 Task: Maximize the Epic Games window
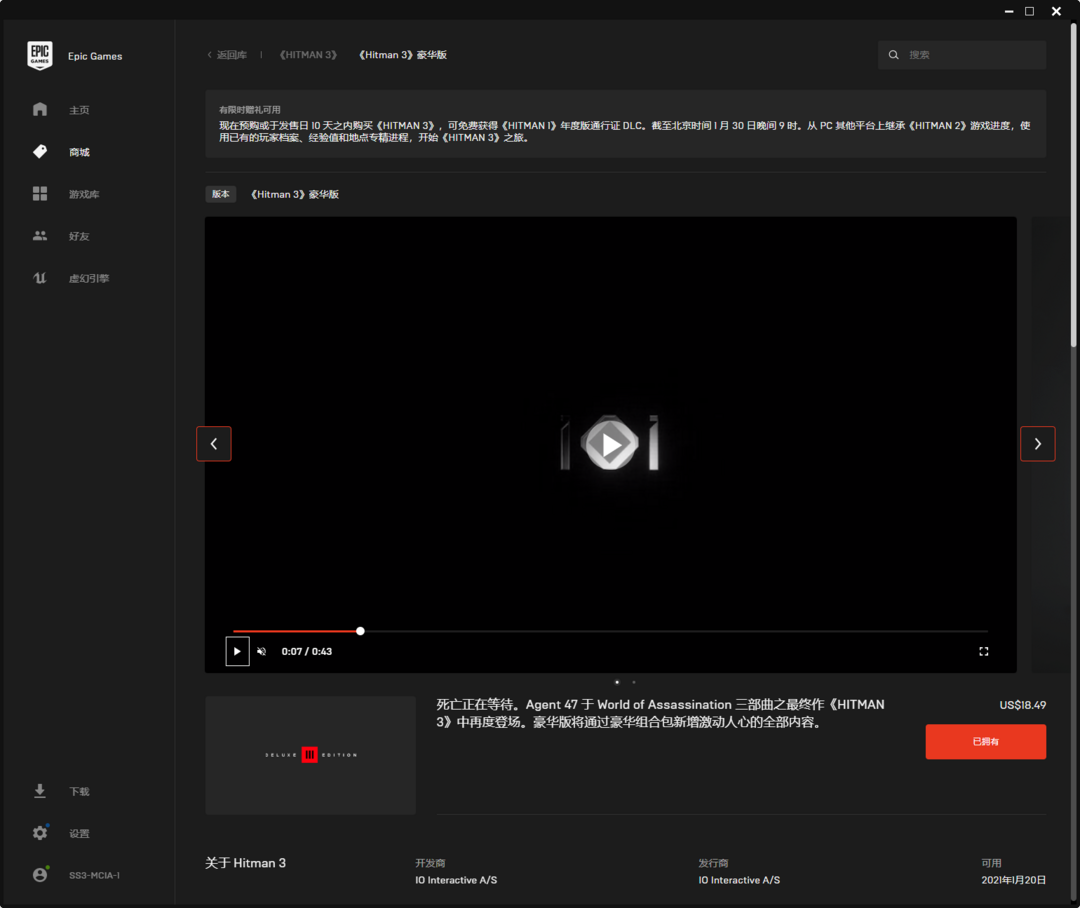point(1030,11)
